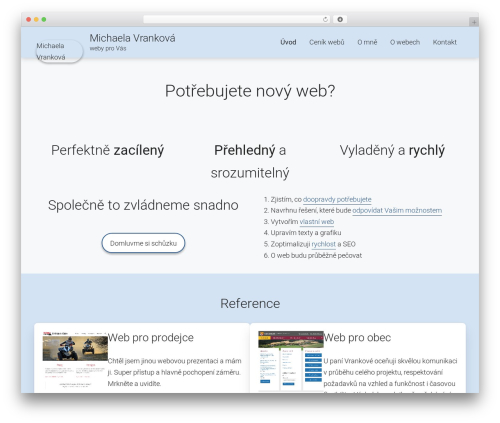Screen dimensions: 500x423
Task: Click the Perfektně zacílený heading
Action: click(107, 150)
